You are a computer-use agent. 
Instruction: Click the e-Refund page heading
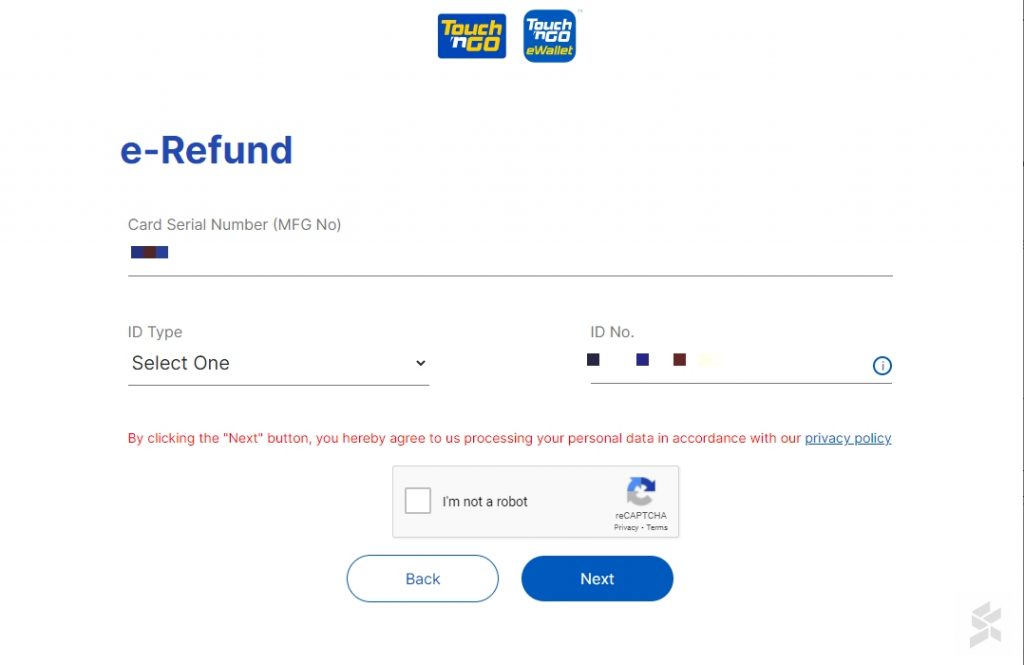tap(207, 150)
